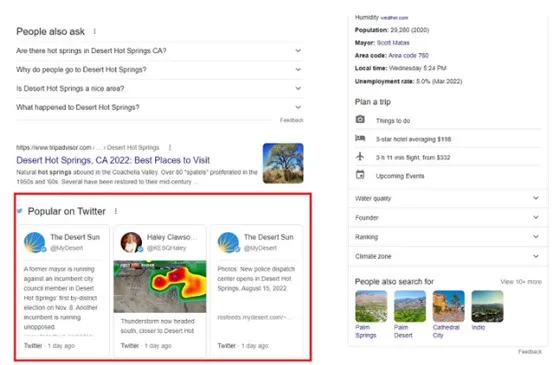Click the calendar icon for Upcoming Events
The width and height of the screenshot is (557, 365).
click(360, 175)
